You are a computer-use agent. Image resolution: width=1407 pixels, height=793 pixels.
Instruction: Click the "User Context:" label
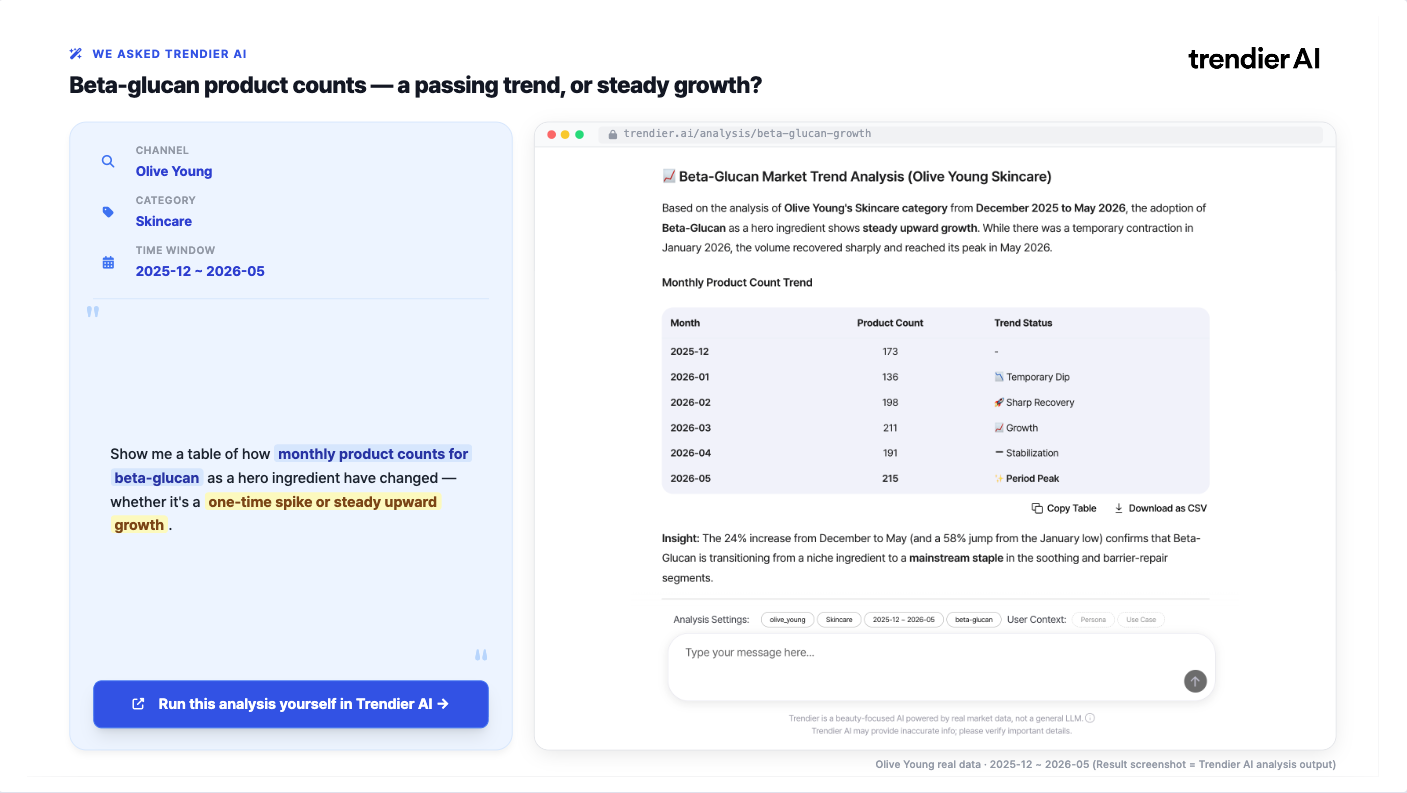[x=1037, y=620]
